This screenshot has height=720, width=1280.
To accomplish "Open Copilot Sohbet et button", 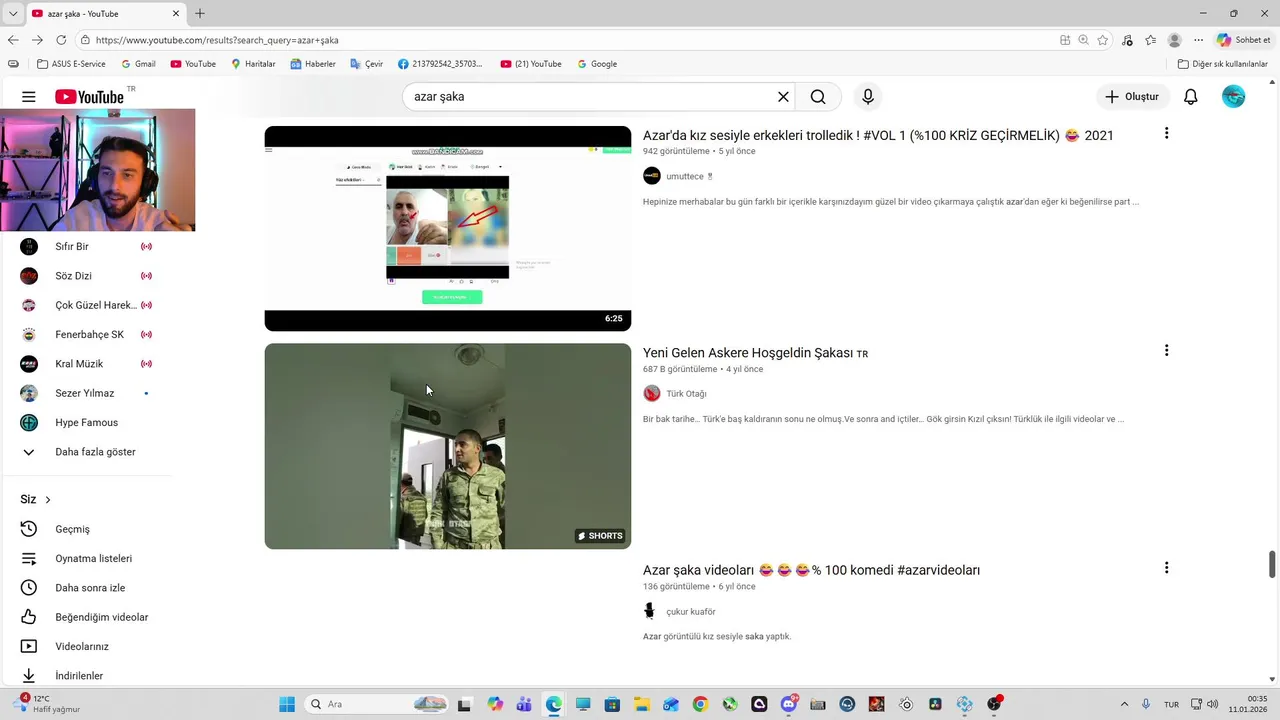I will tap(1245, 40).
